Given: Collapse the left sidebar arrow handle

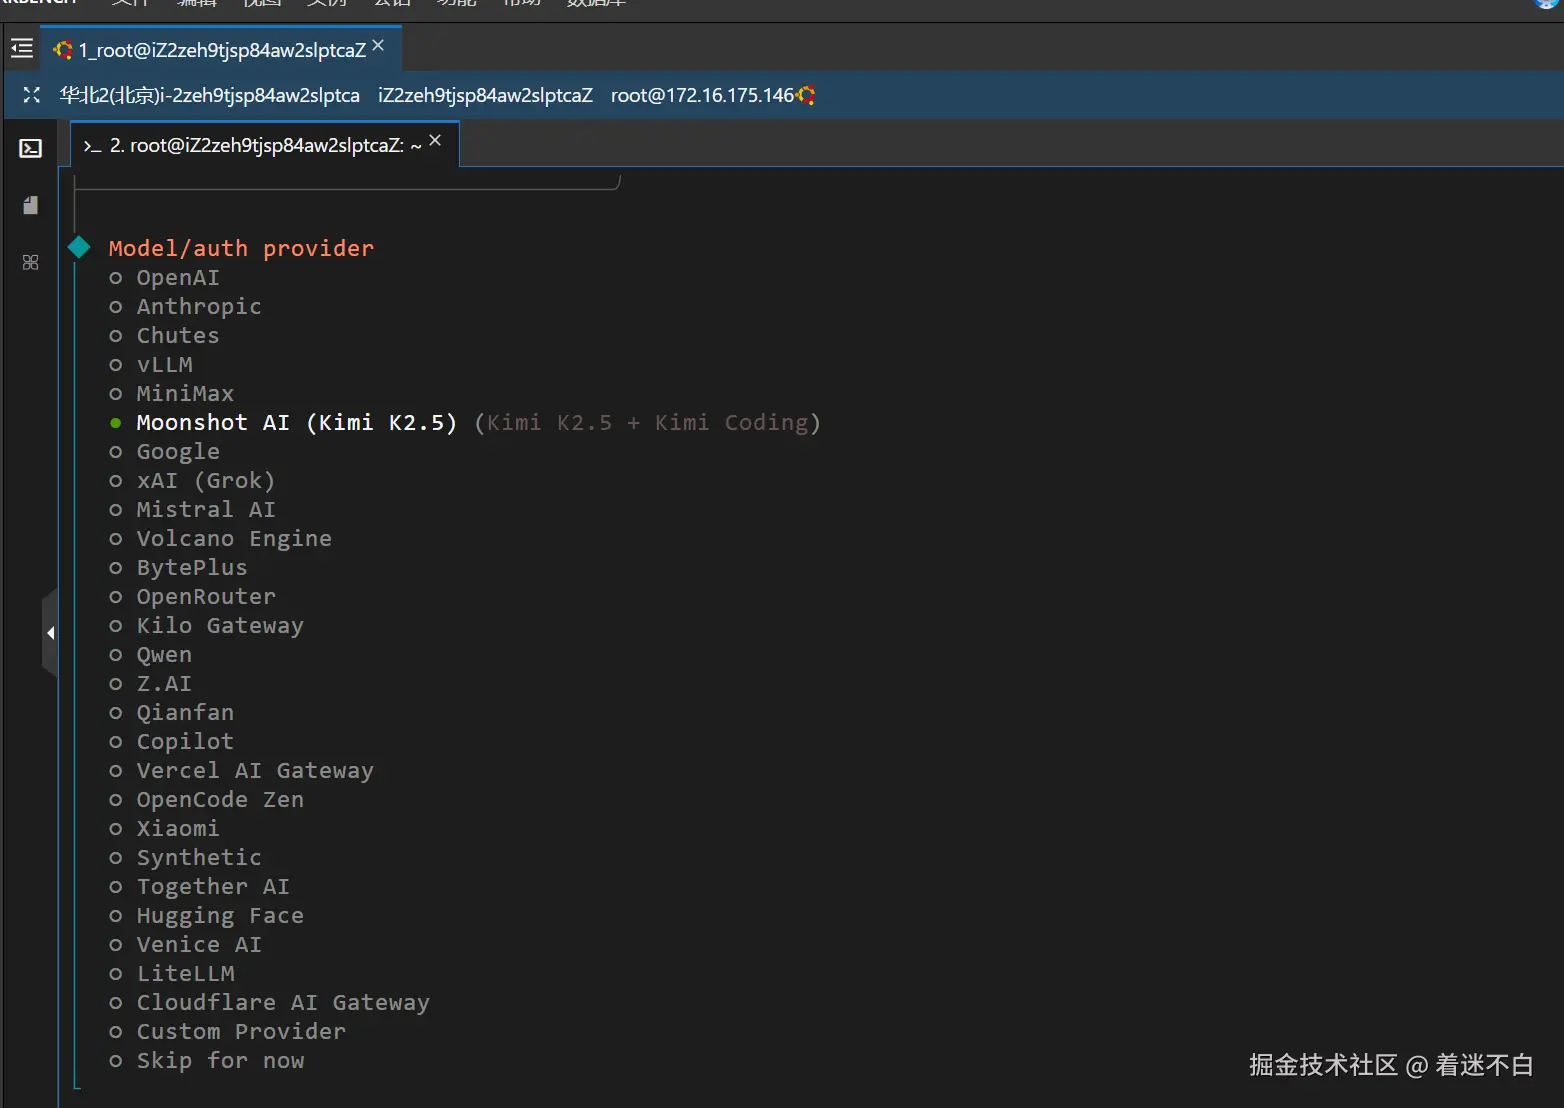Looking at the screenshot, I should coord(50,633).
